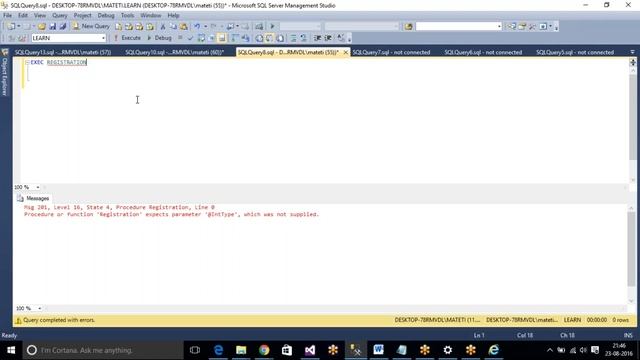Open a file with the Open File icon
Screen dimensions: 640x360
point(42,27)
